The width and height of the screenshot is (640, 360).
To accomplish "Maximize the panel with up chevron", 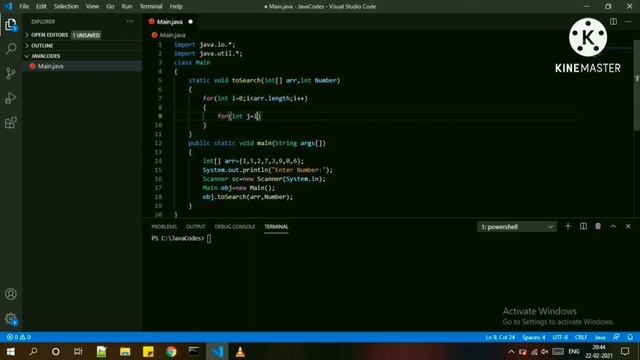I will pyautogui.click(x=613, y=226).
